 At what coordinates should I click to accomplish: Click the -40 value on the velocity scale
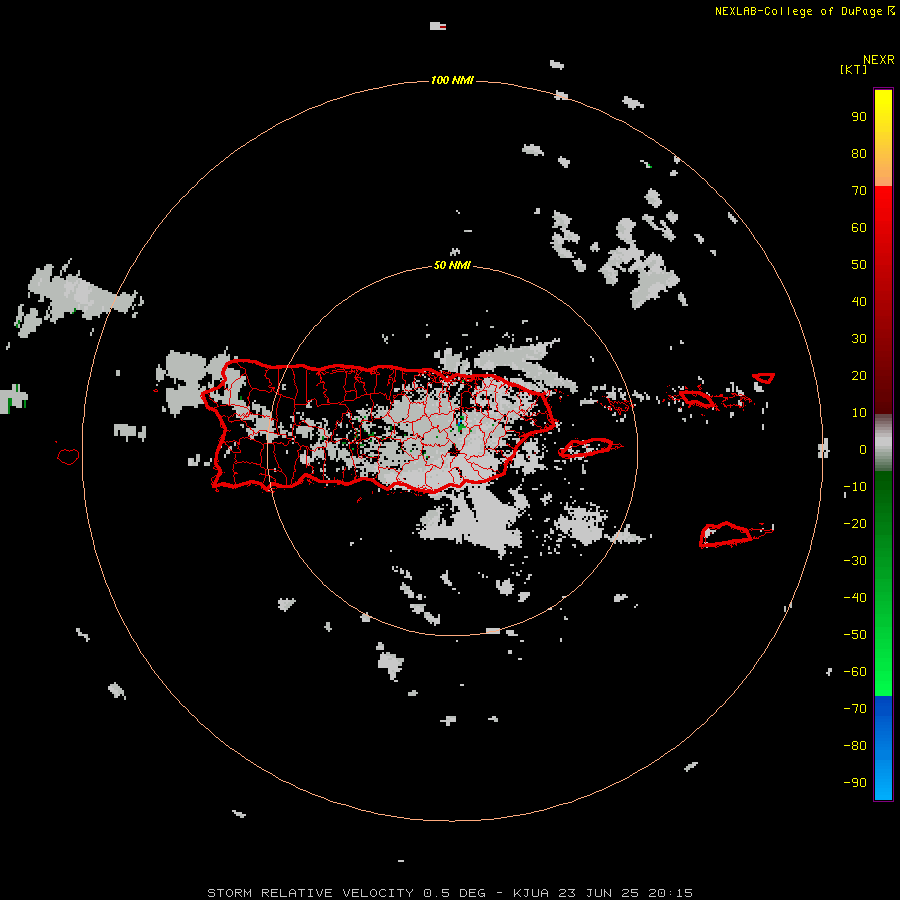(855, 598)
